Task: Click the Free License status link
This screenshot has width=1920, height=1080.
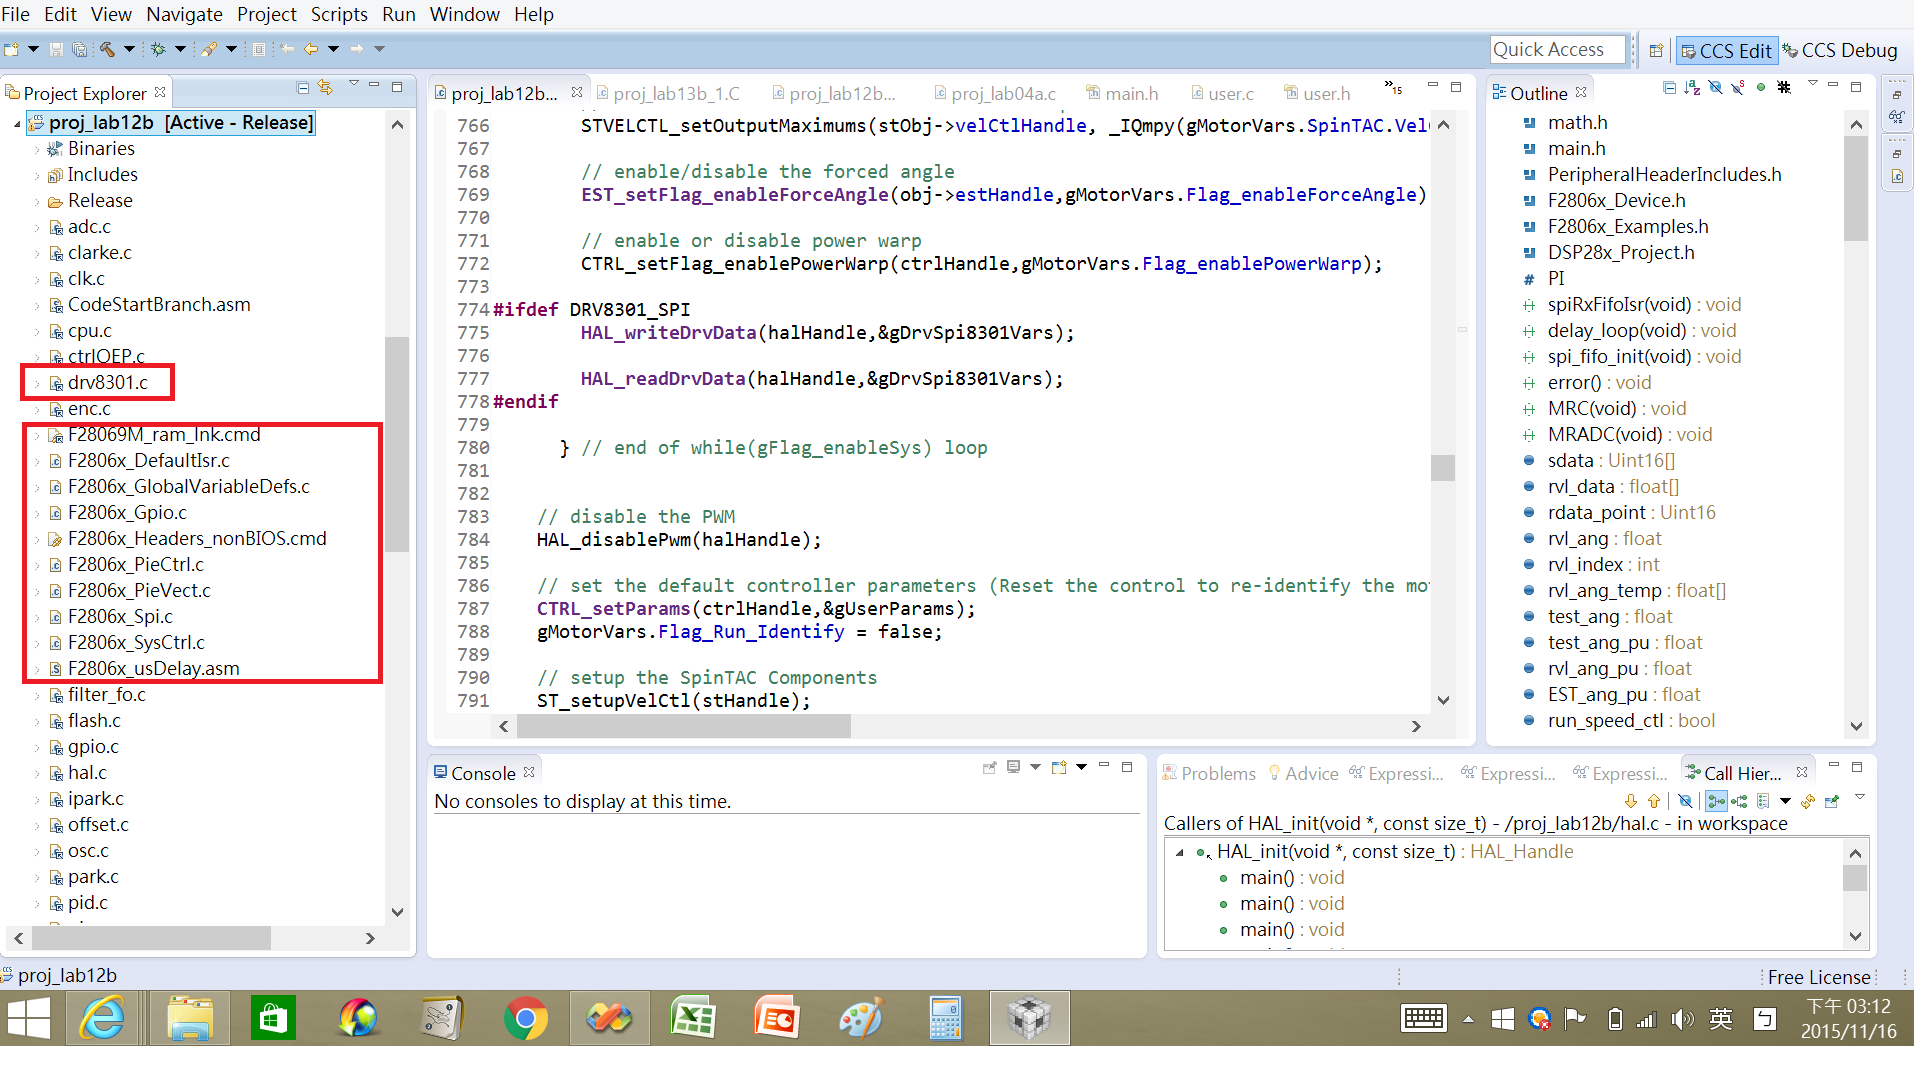Action: [x=1819, y=977]
